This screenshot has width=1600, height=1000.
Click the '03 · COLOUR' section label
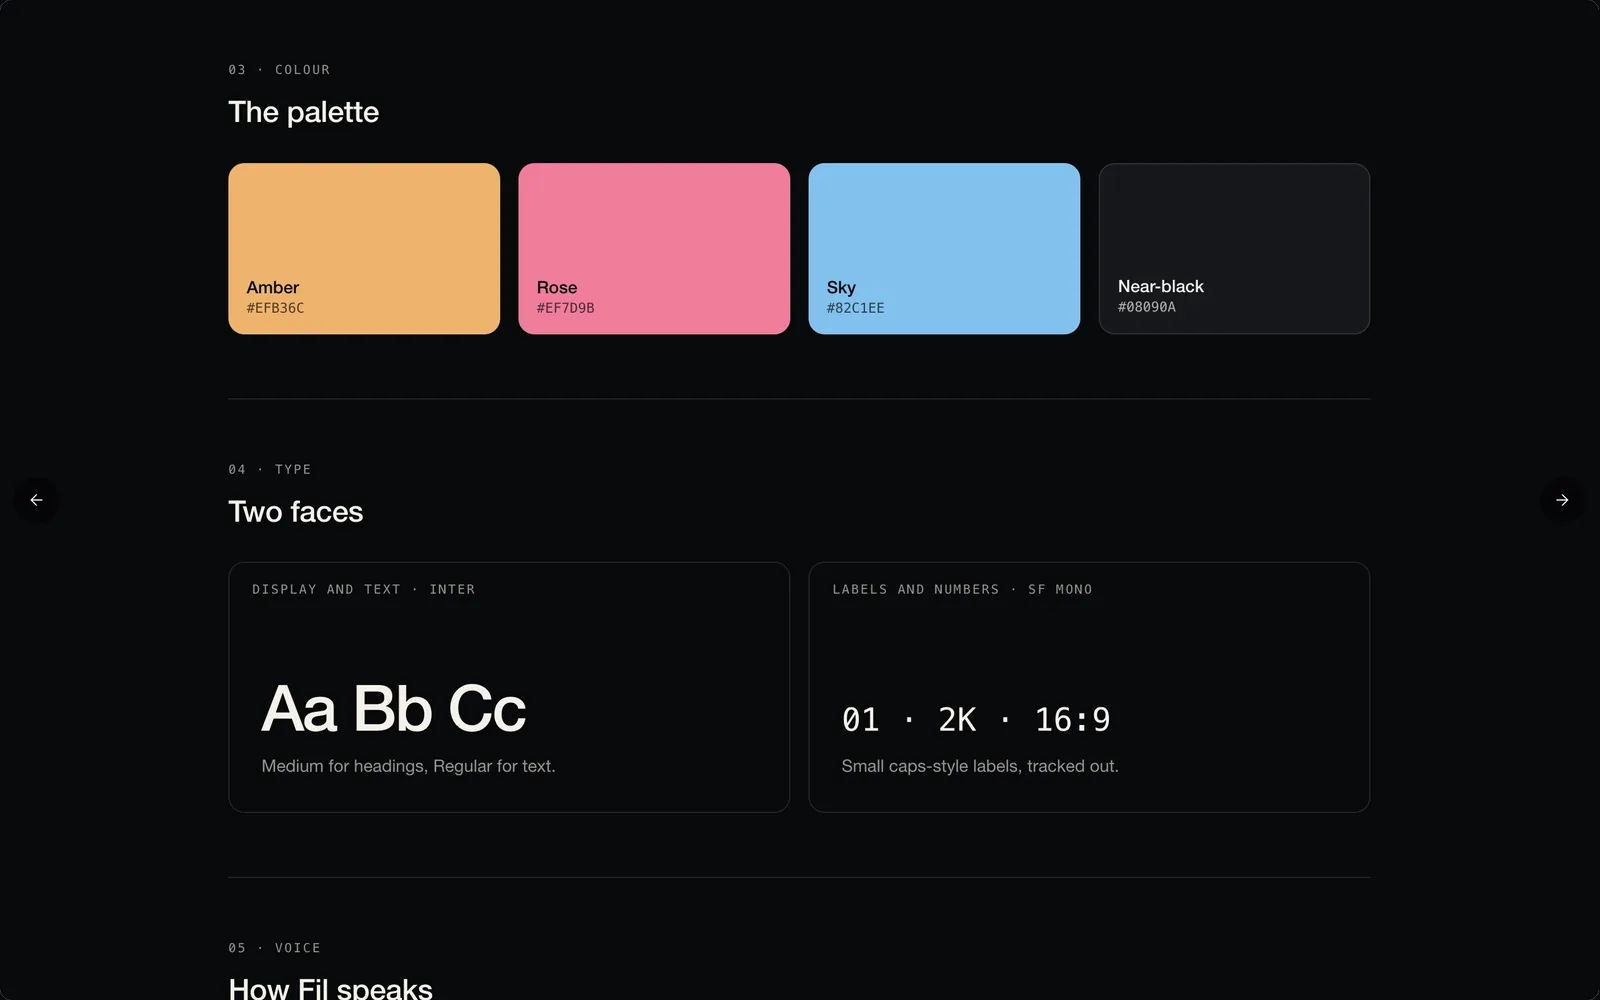(279, 70)
